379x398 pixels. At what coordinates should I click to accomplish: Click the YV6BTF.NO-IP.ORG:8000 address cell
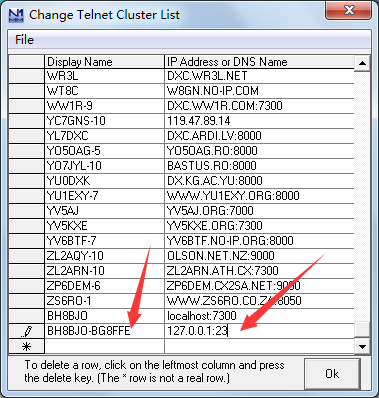click(x=259, y=241)
